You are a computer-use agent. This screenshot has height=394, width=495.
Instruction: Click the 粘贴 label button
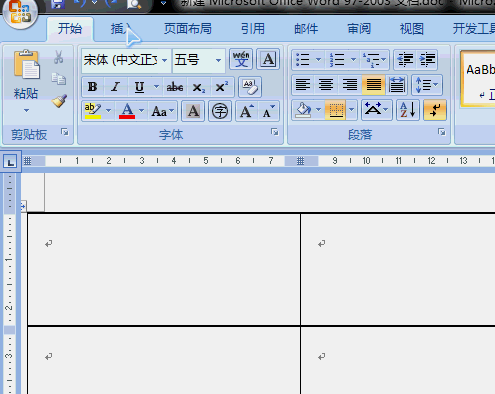coord(26,93)
